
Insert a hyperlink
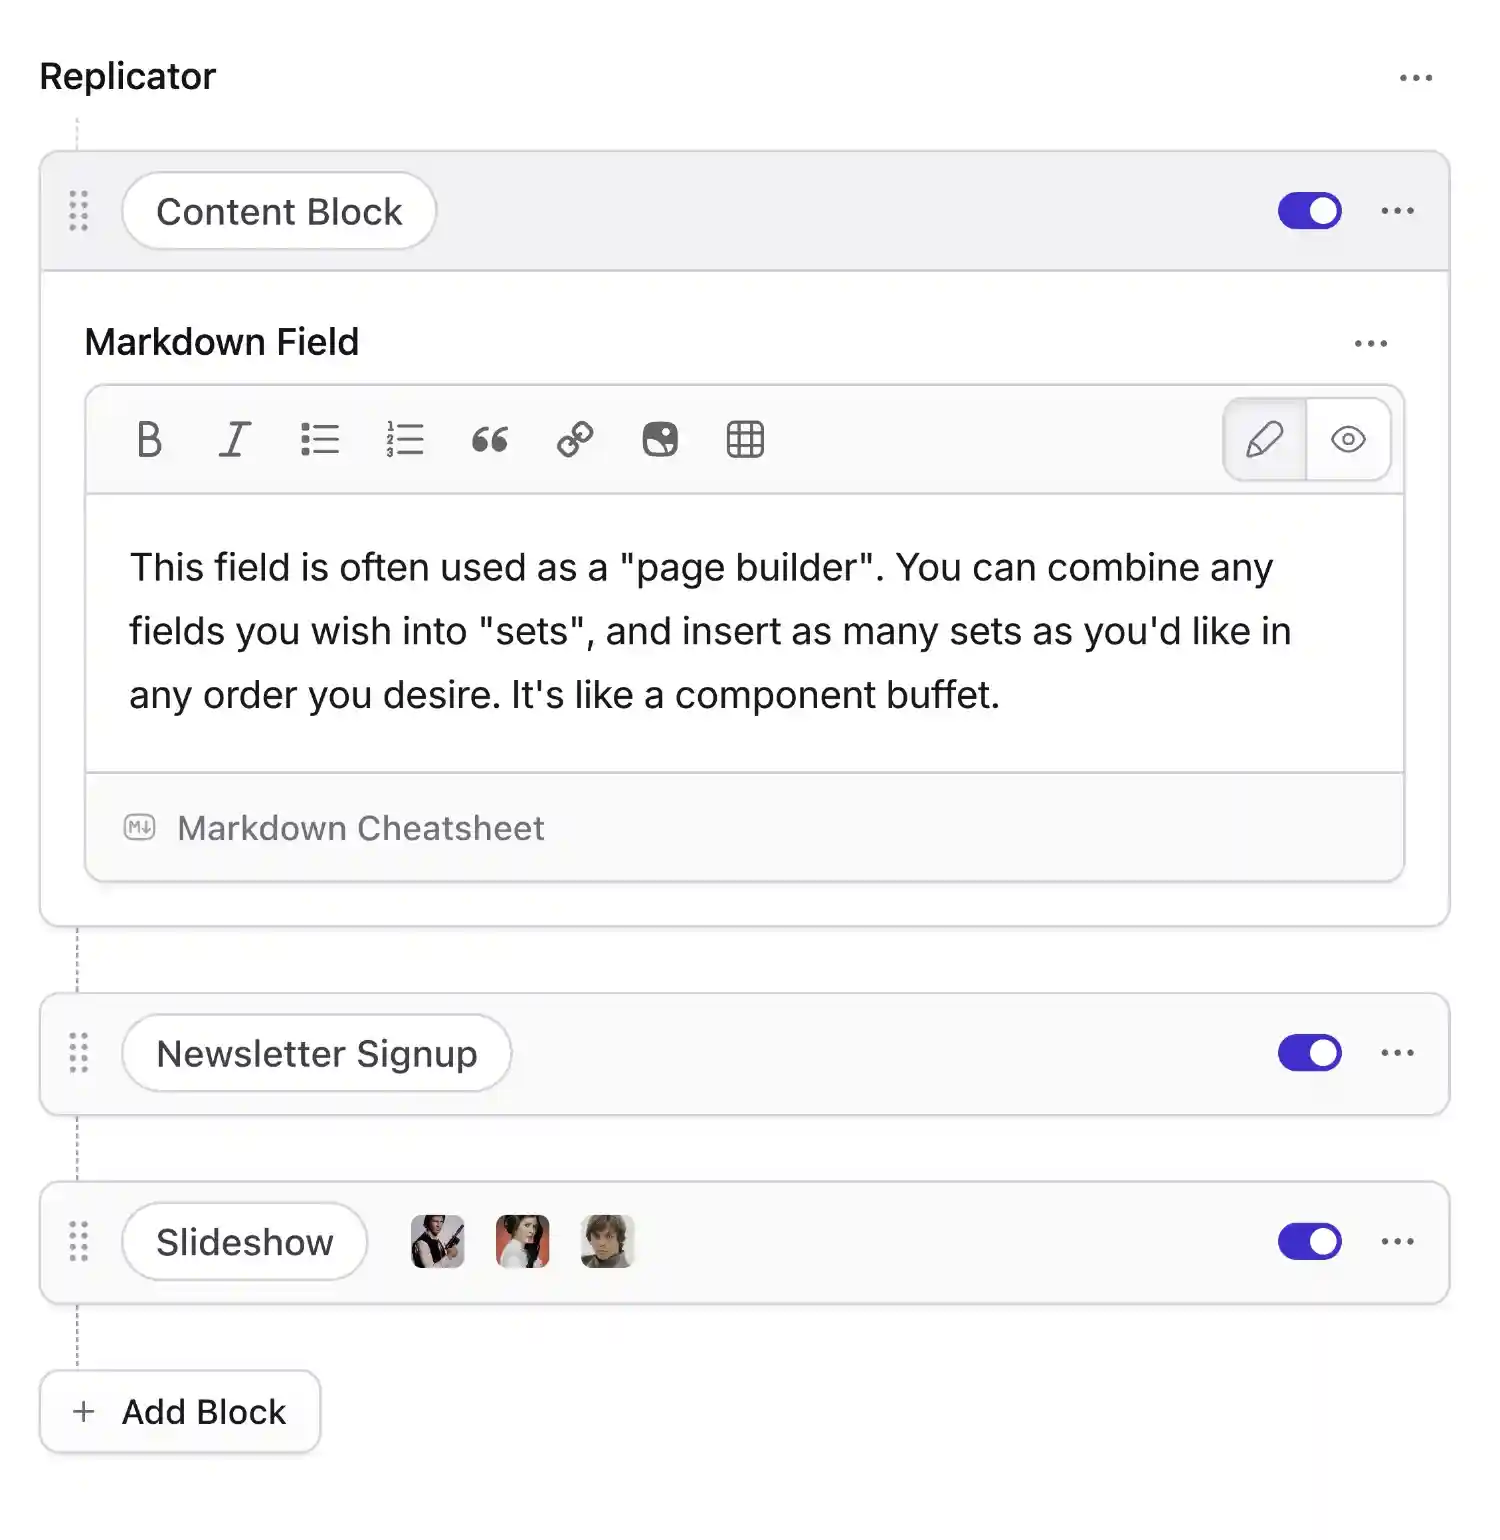[x=574, y=439]
